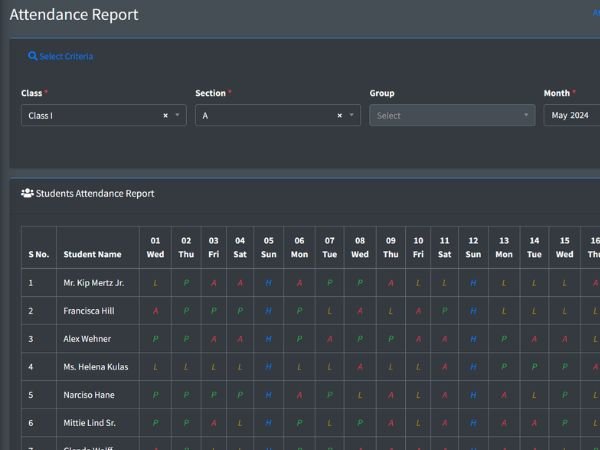This screenshot has height=450, width=600.
Task: Click the 05 Sun column header
Action: [x=269, y=247]
